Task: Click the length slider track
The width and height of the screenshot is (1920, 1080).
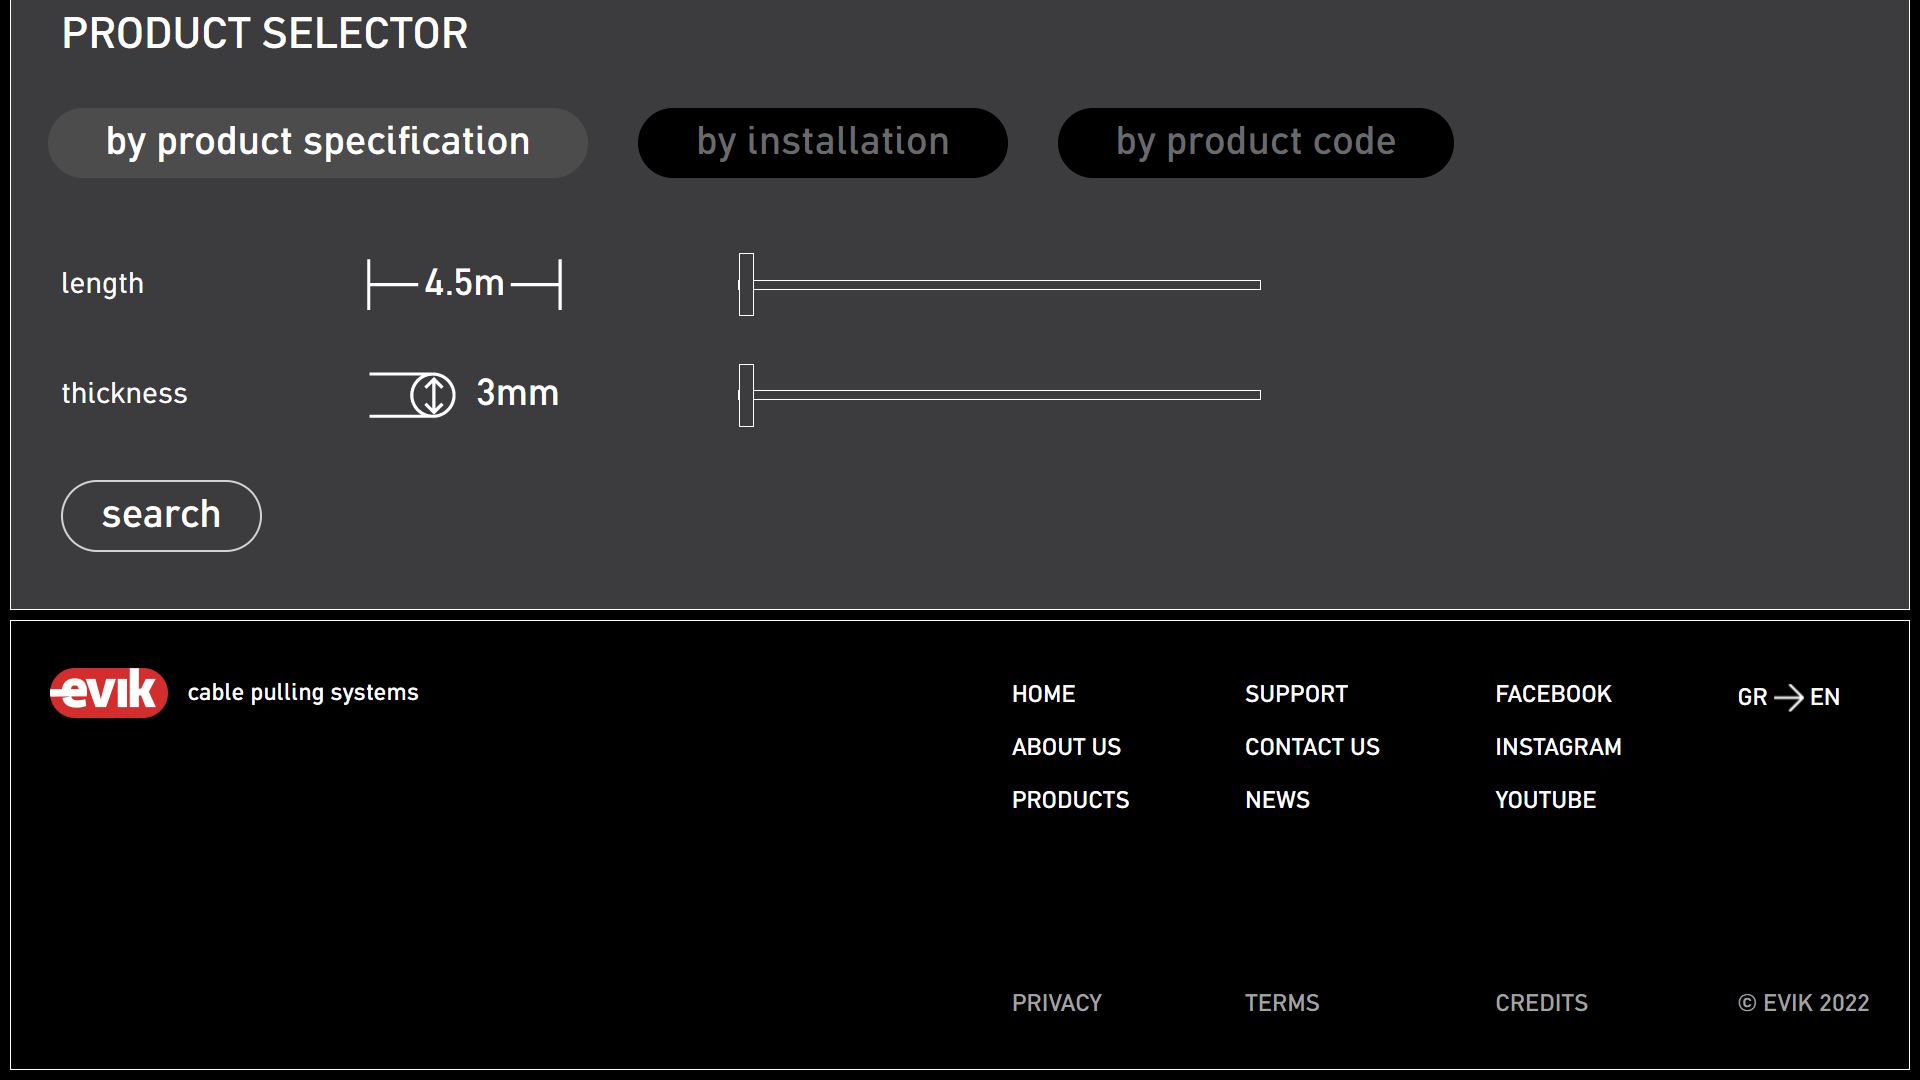Action: tap(1000, 285)
